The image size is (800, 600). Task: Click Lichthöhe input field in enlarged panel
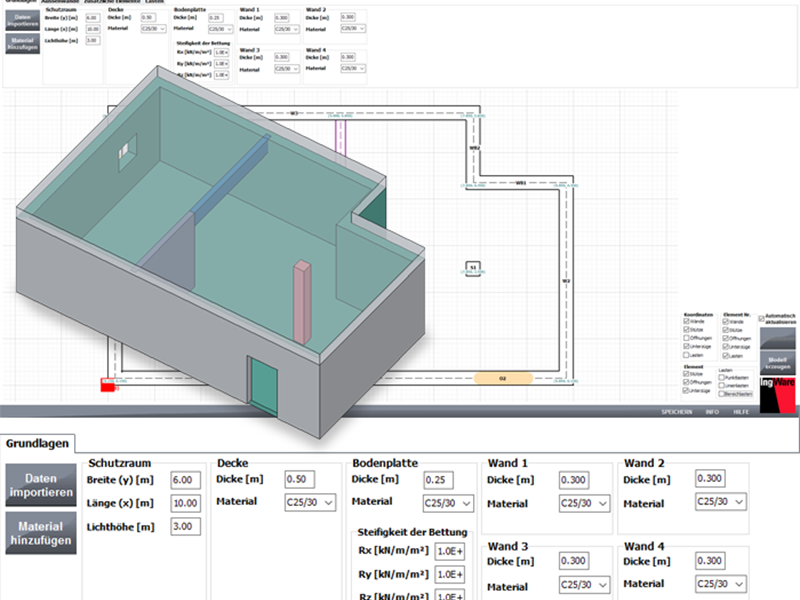tap(184, 526)
